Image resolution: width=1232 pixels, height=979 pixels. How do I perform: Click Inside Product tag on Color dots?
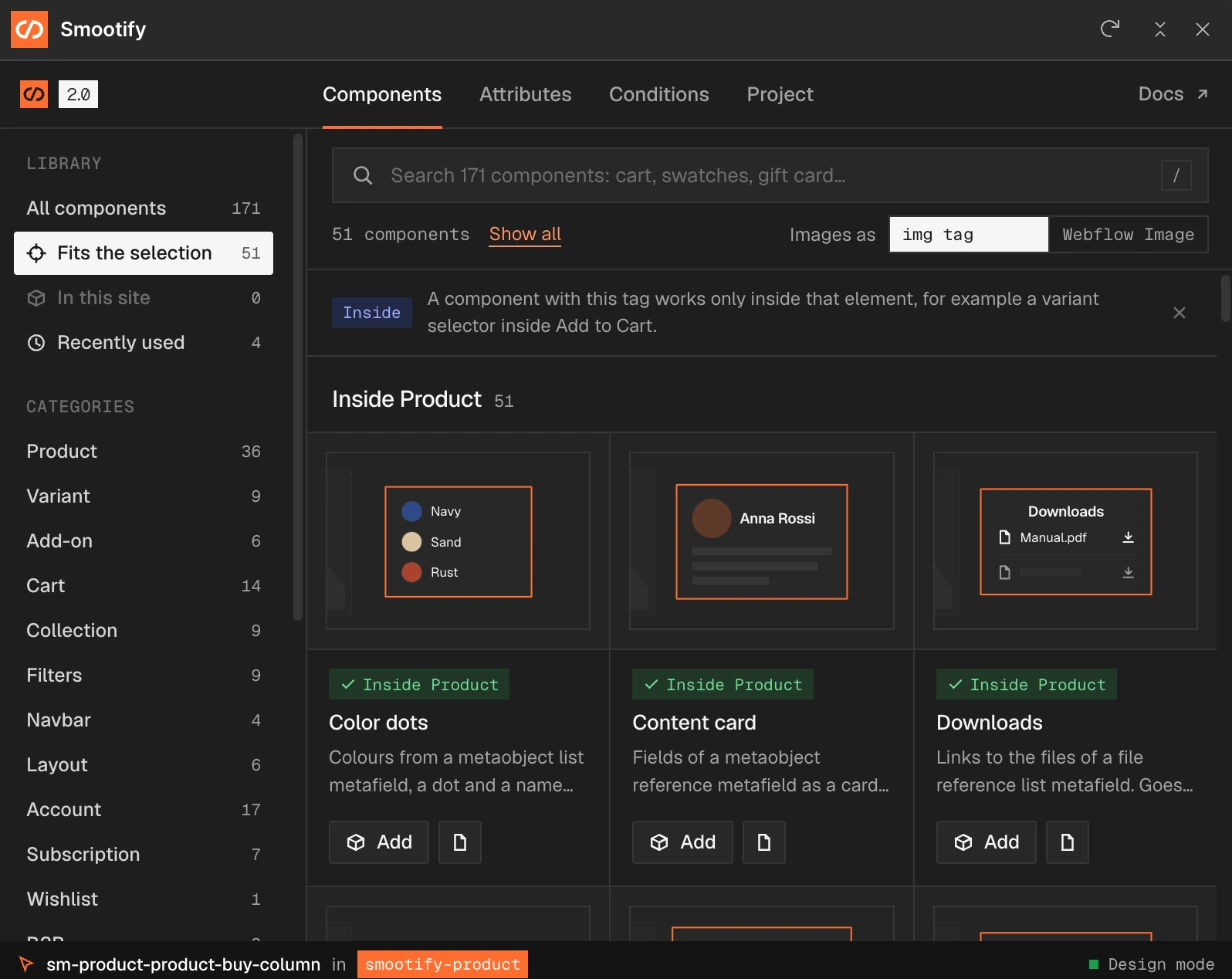click(x=419, y=685)
